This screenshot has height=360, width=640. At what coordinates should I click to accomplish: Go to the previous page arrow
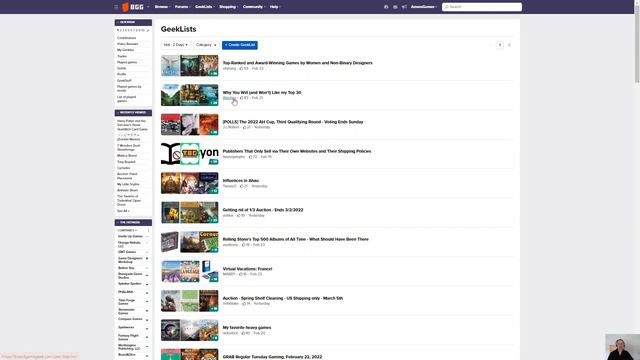coord(491,45)
